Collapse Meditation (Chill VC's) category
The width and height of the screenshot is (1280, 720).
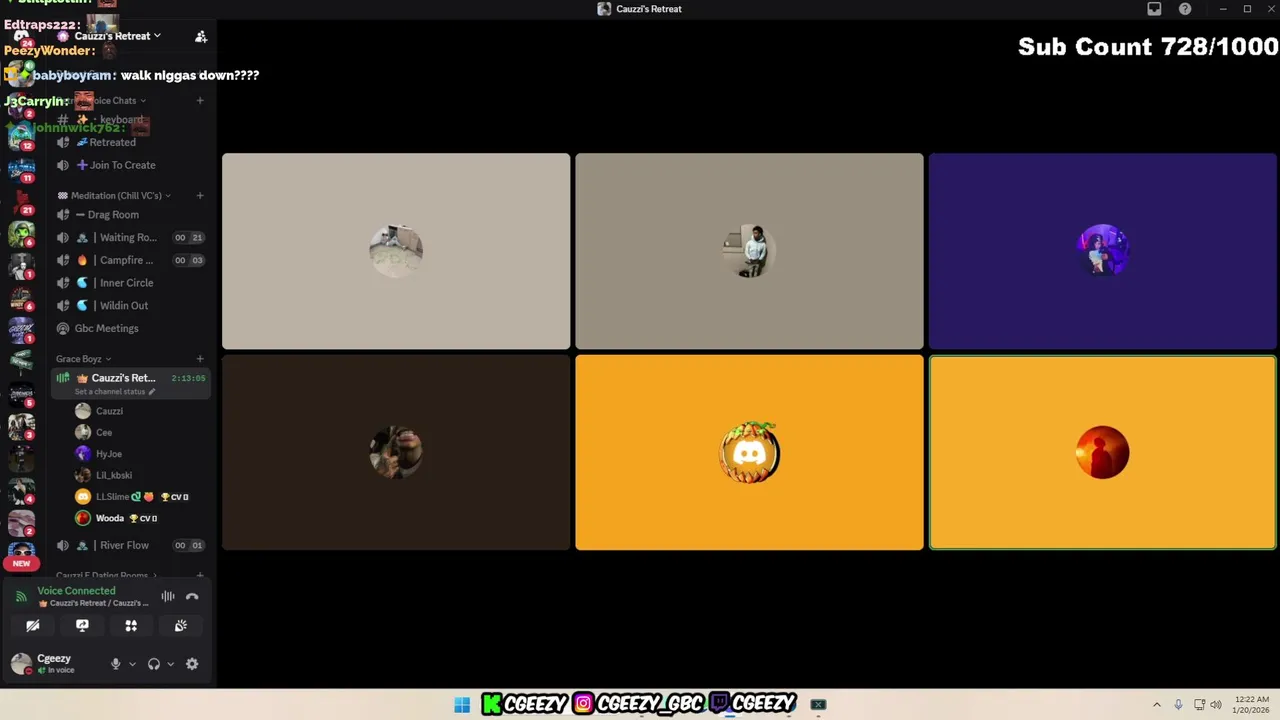pos(114,196)
